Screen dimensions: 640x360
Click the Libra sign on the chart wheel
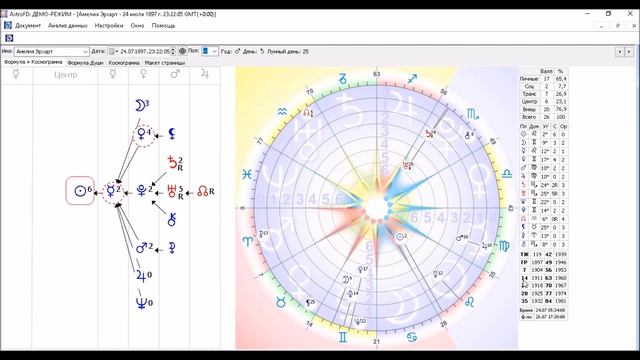(507, 174)
